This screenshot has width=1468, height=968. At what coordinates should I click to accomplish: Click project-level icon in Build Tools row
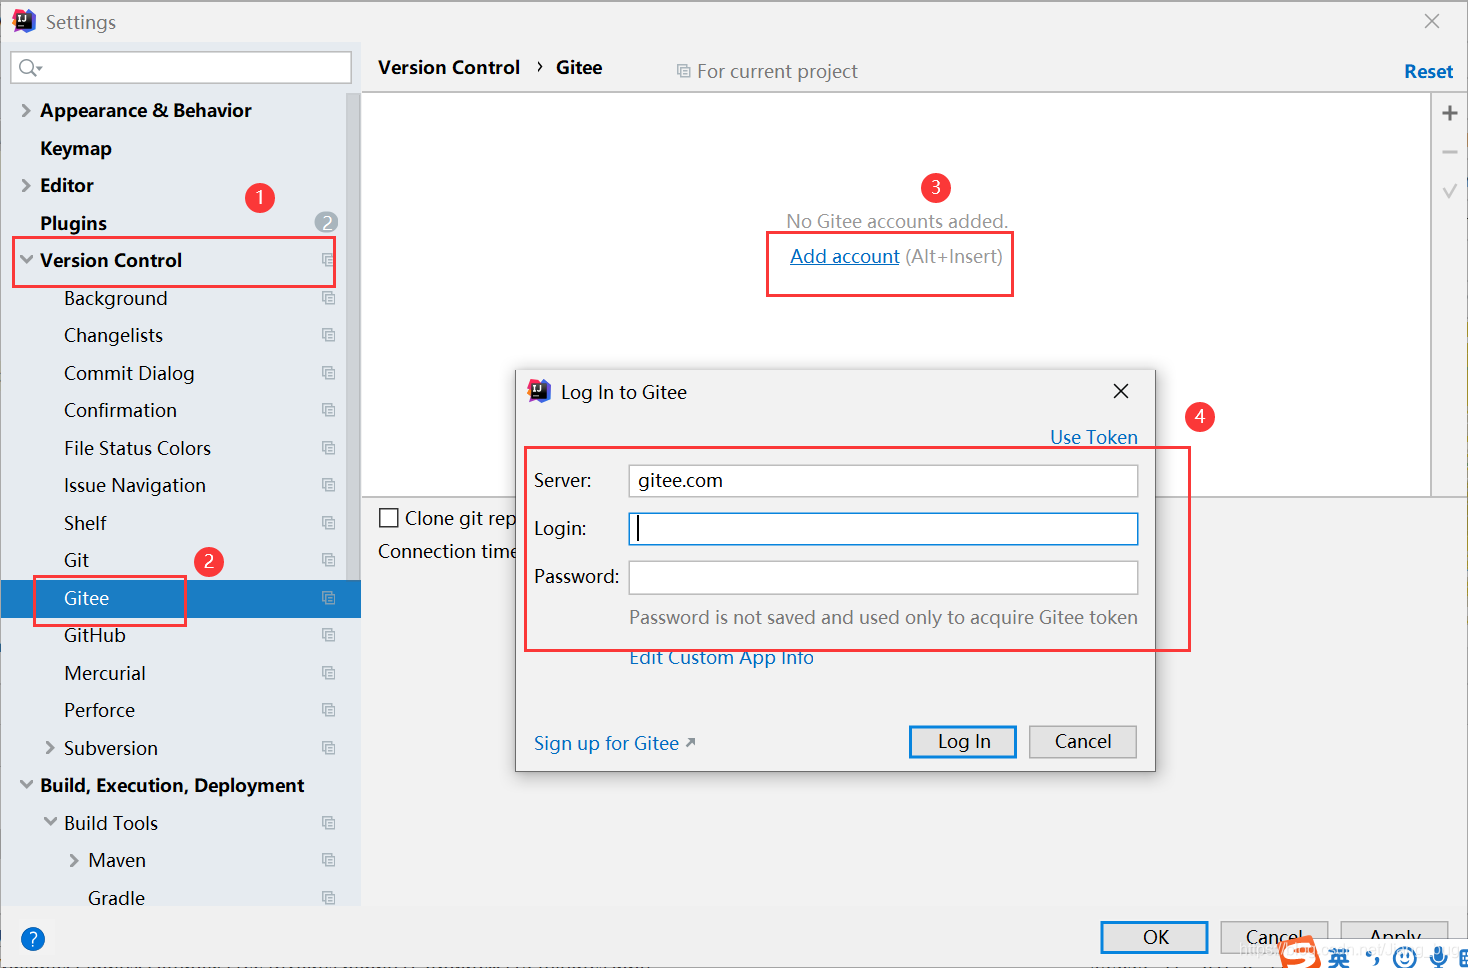coord(328,823)
